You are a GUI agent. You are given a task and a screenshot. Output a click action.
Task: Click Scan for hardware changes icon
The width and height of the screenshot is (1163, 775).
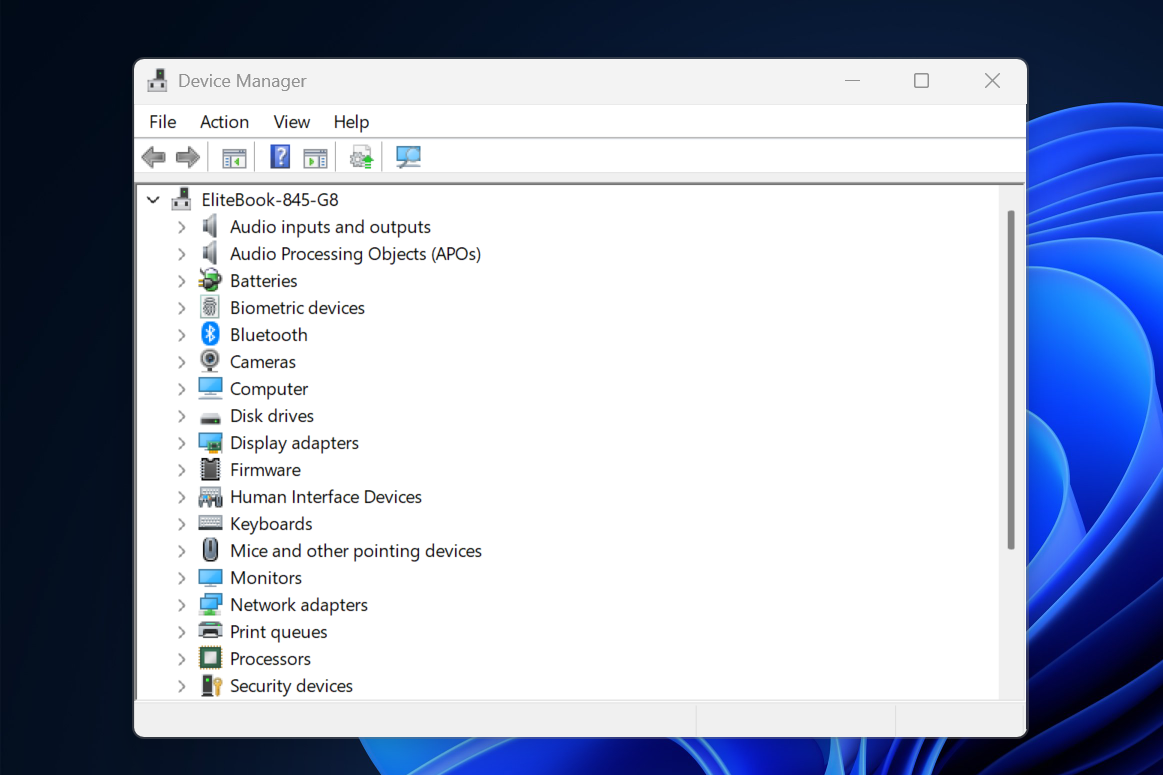(408, 157)
